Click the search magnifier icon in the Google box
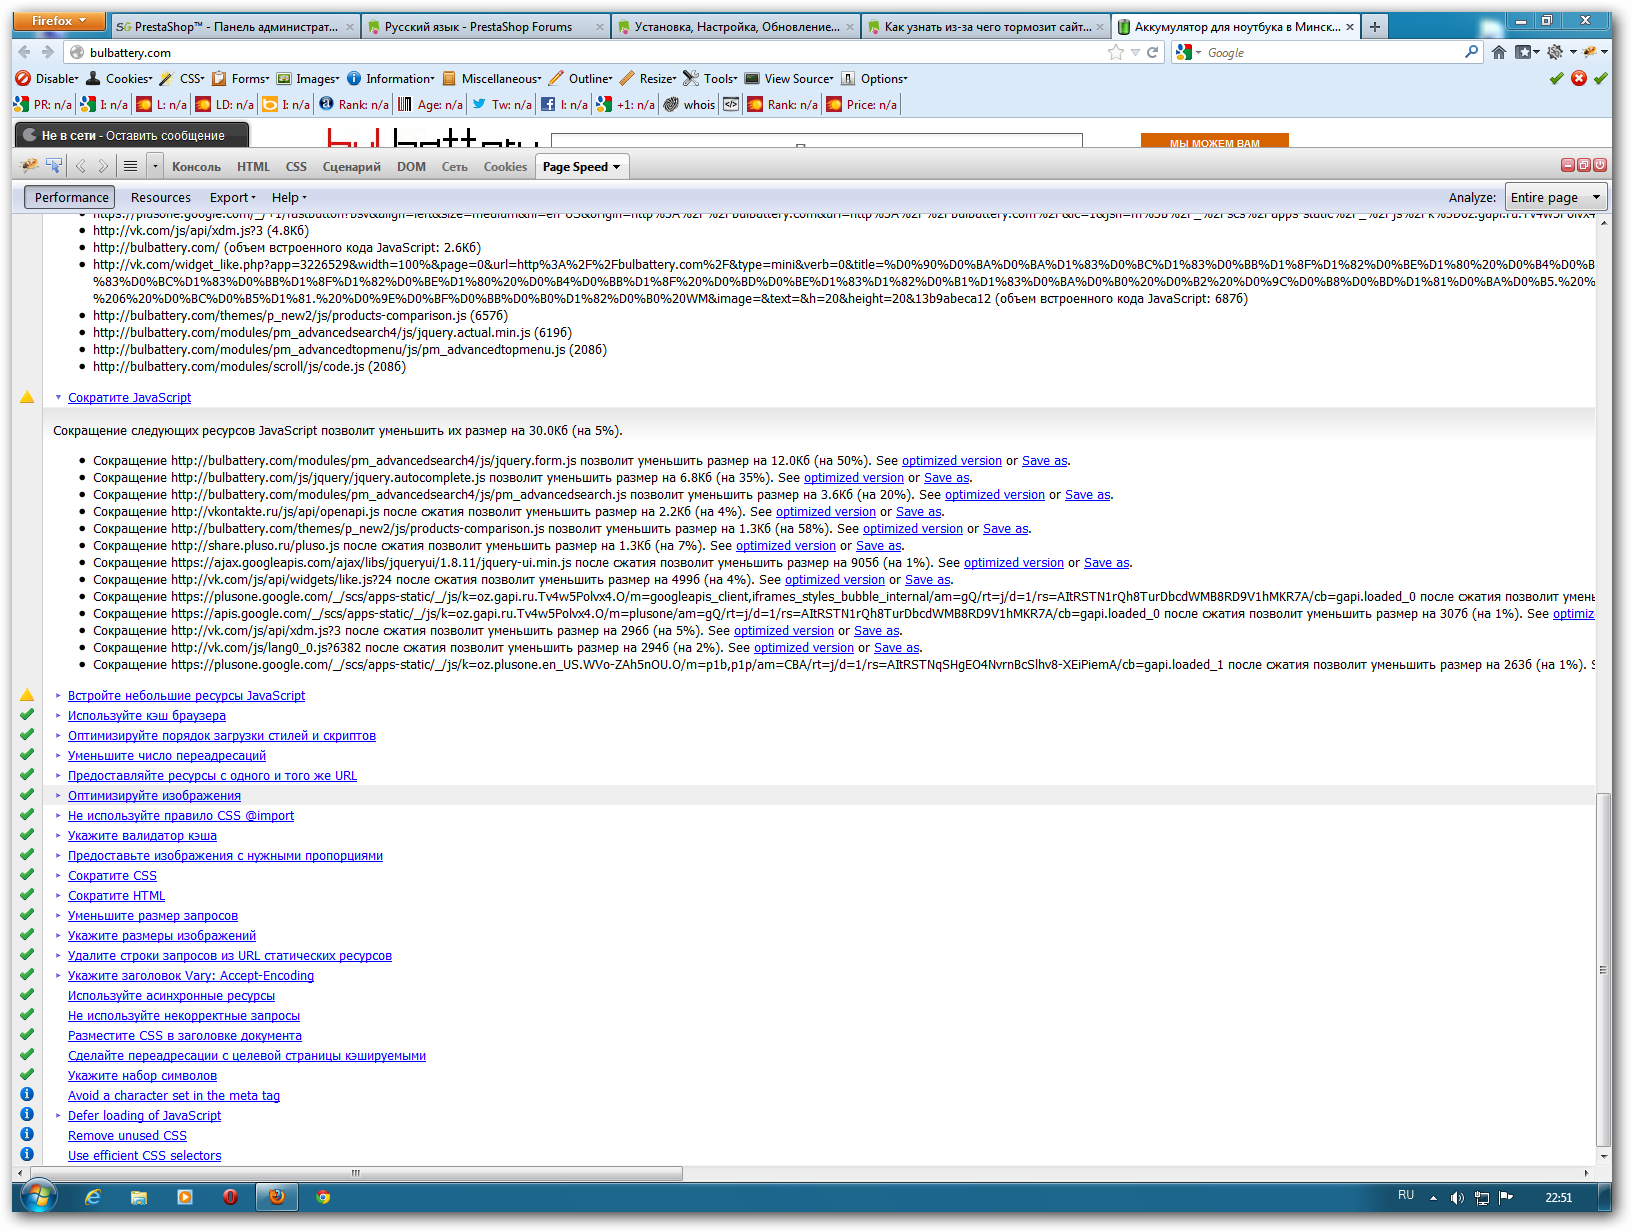 [1471, 52]
